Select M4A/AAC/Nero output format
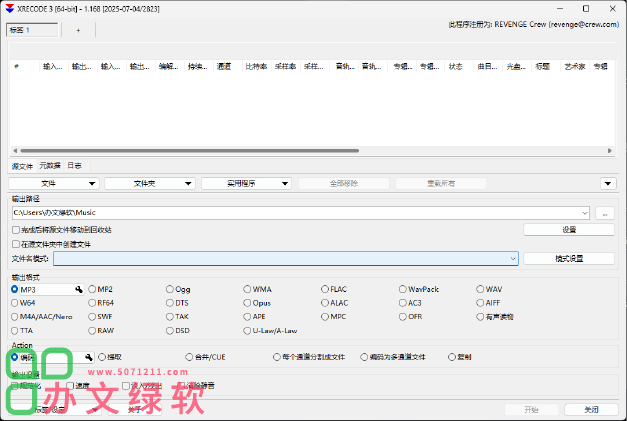The image size is (627, 421). pyautogui.click(x=42, y=317)
